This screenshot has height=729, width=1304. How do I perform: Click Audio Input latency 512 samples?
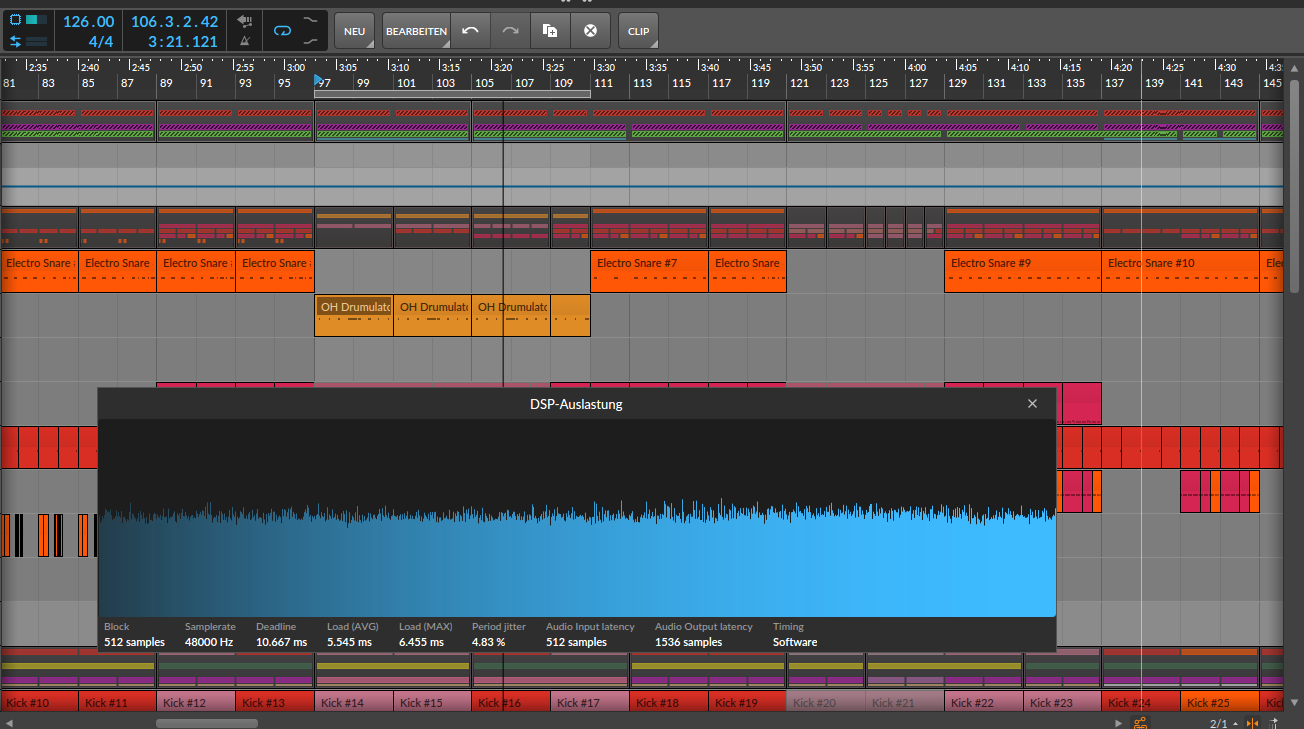coord(576,642)
